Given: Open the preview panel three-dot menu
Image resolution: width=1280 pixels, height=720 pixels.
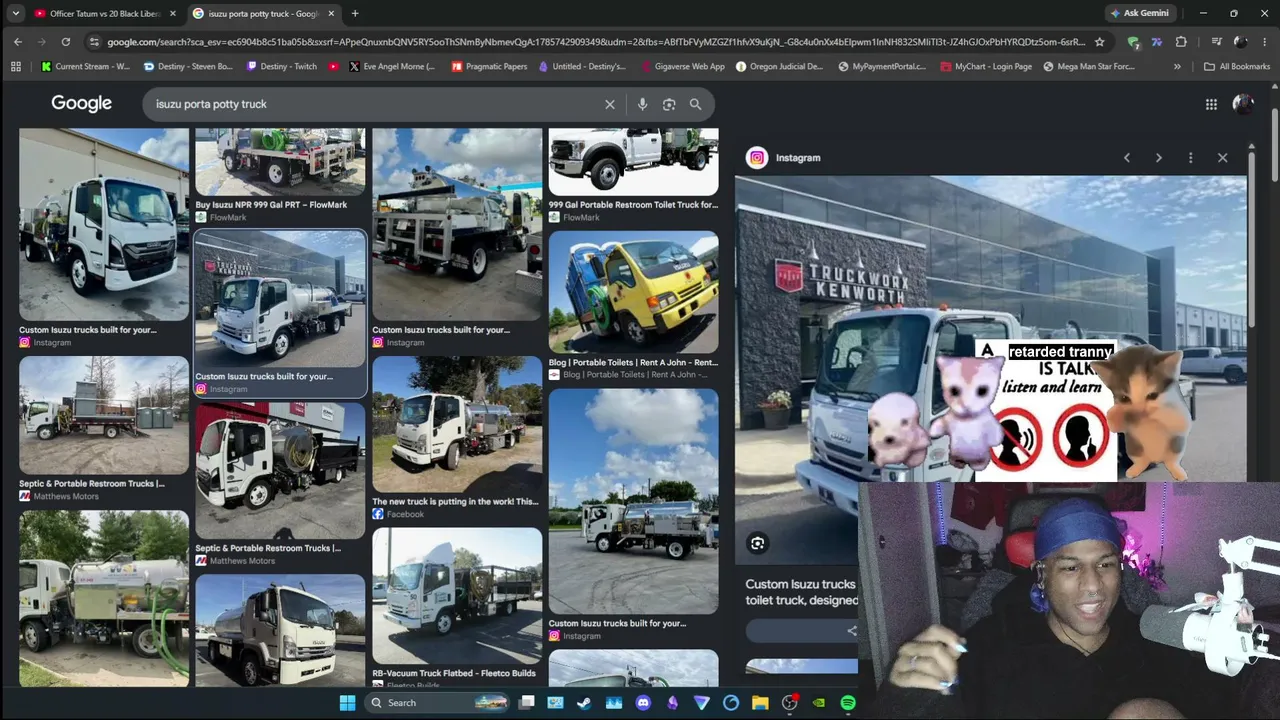Looking at the screenshot, I should point(1190,158).
